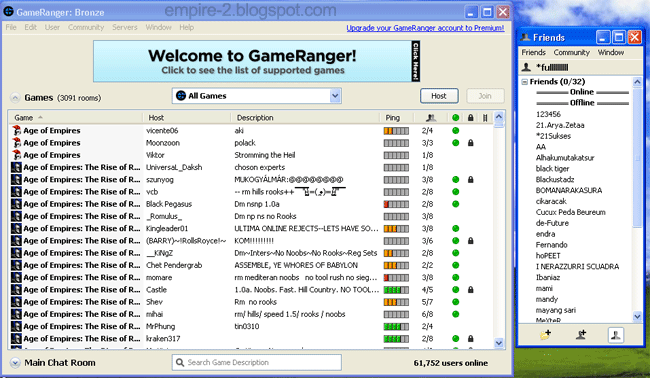The image size is (650, 378).
Task: Collapse the Friends (0/32) group
Action: (x=525, y=82)
